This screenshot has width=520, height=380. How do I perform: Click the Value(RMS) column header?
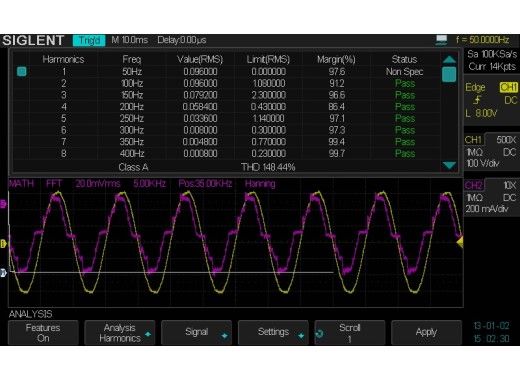coord(200,60)
